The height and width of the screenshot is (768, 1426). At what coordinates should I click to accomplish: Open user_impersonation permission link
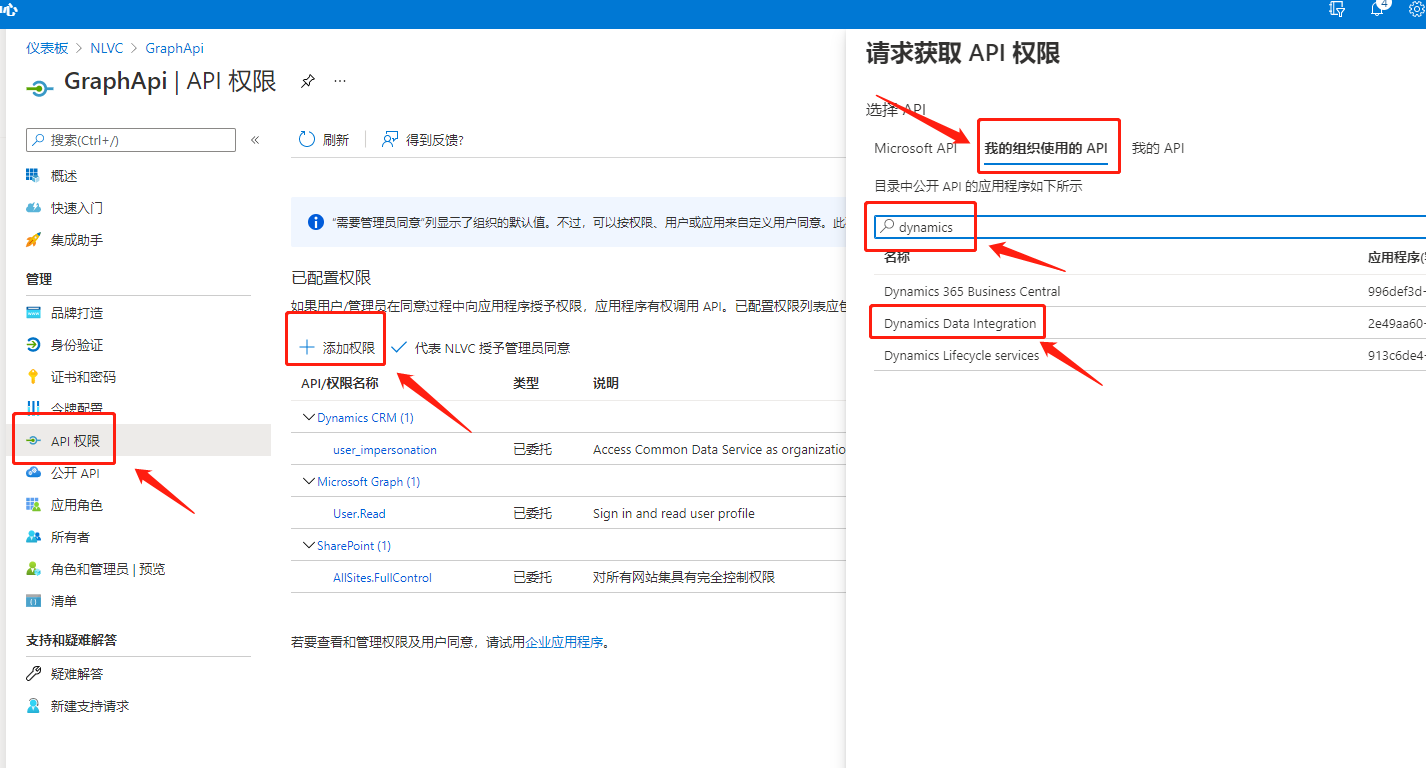click(x=385, y=450)
